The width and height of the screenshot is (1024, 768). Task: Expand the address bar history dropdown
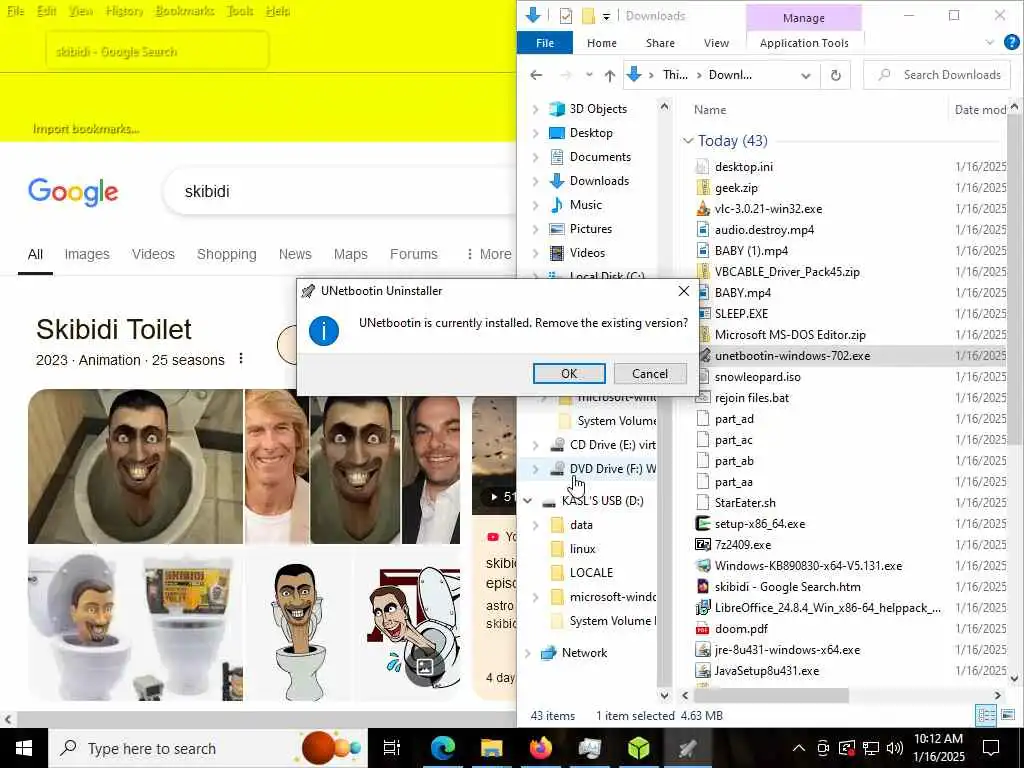[x=806, y=76]
